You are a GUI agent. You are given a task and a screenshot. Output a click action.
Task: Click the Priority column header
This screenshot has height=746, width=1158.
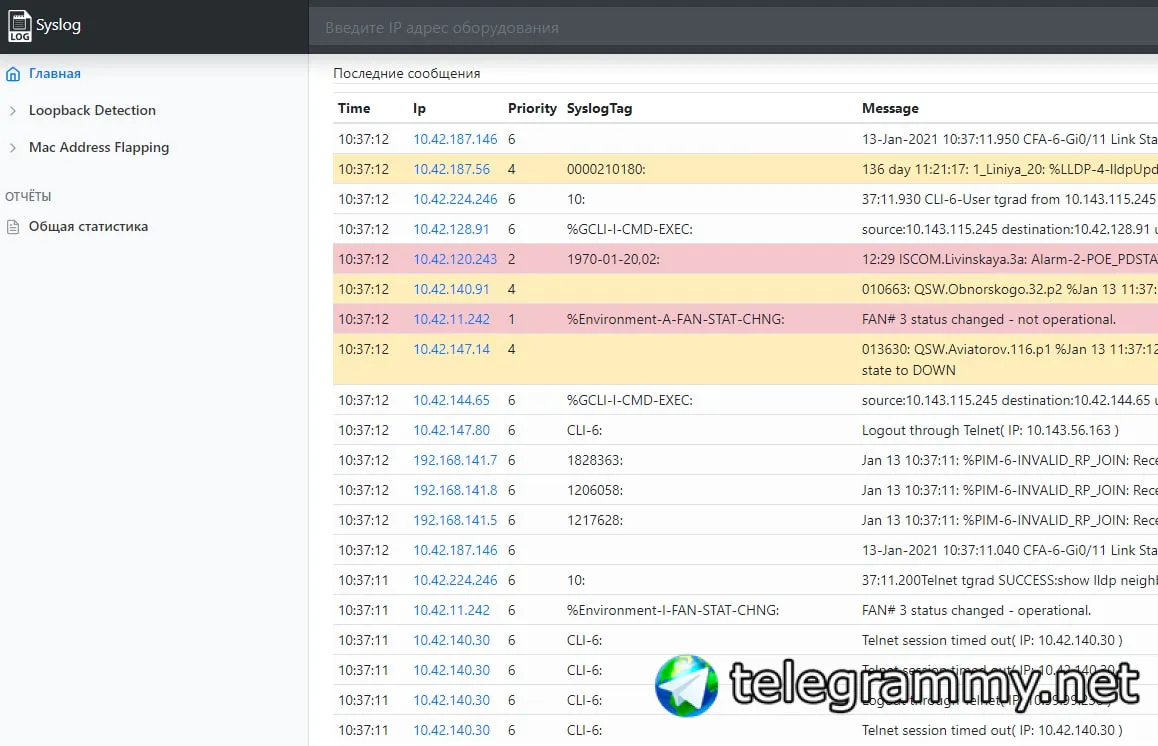[x=532, y=109]
